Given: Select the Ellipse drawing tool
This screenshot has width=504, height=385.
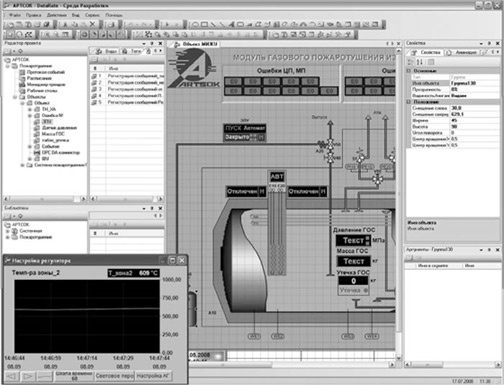Looking at the screenshot, I should (196, 24).
